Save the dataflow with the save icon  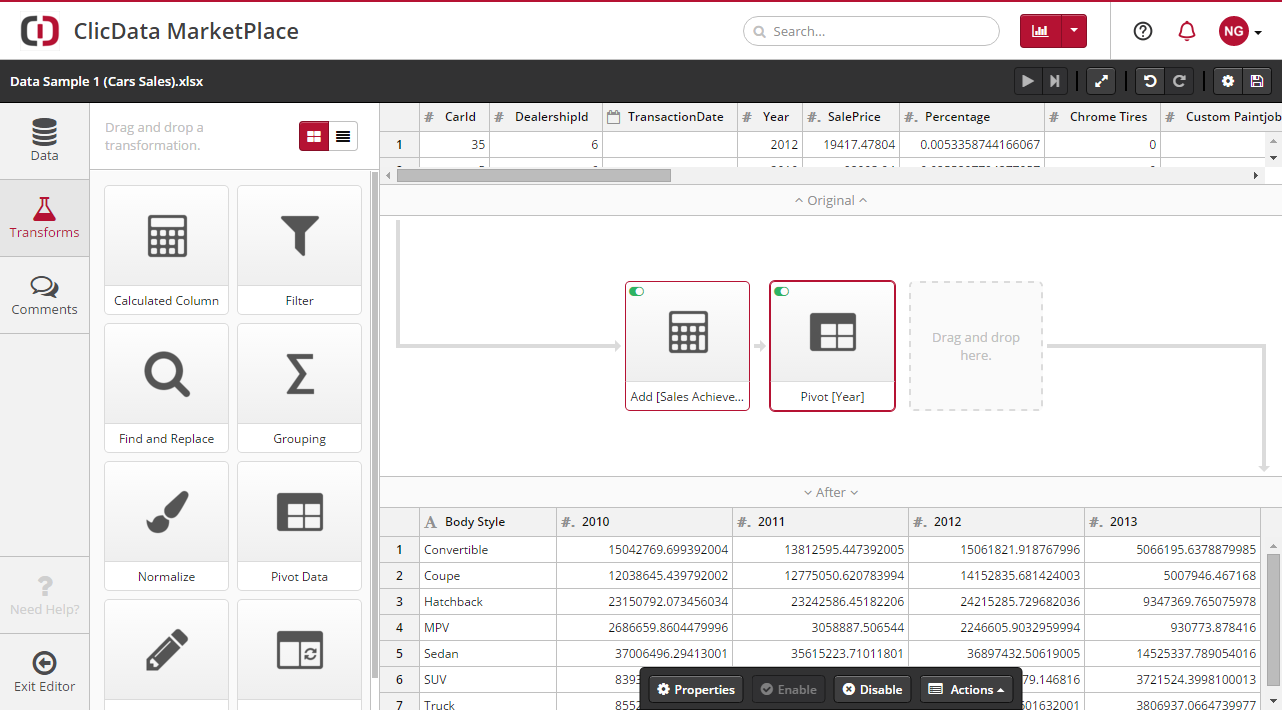(x=1257, y=81)
